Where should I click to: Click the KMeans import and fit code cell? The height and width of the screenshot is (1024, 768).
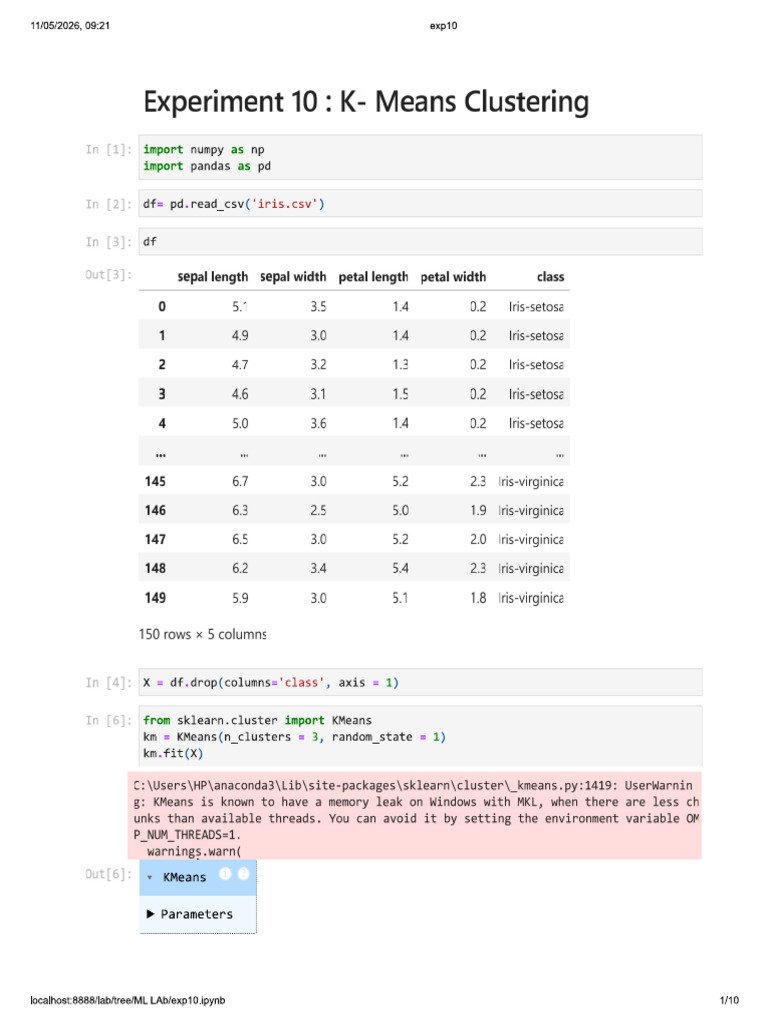[420, 737]
